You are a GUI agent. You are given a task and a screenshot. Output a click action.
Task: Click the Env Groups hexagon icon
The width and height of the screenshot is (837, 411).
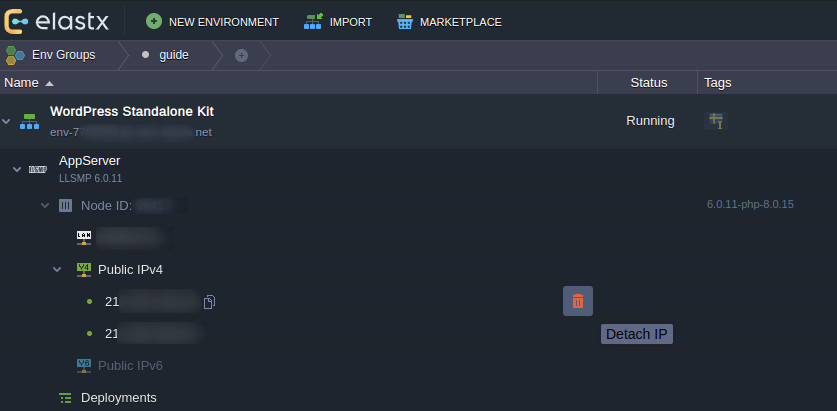15,55
